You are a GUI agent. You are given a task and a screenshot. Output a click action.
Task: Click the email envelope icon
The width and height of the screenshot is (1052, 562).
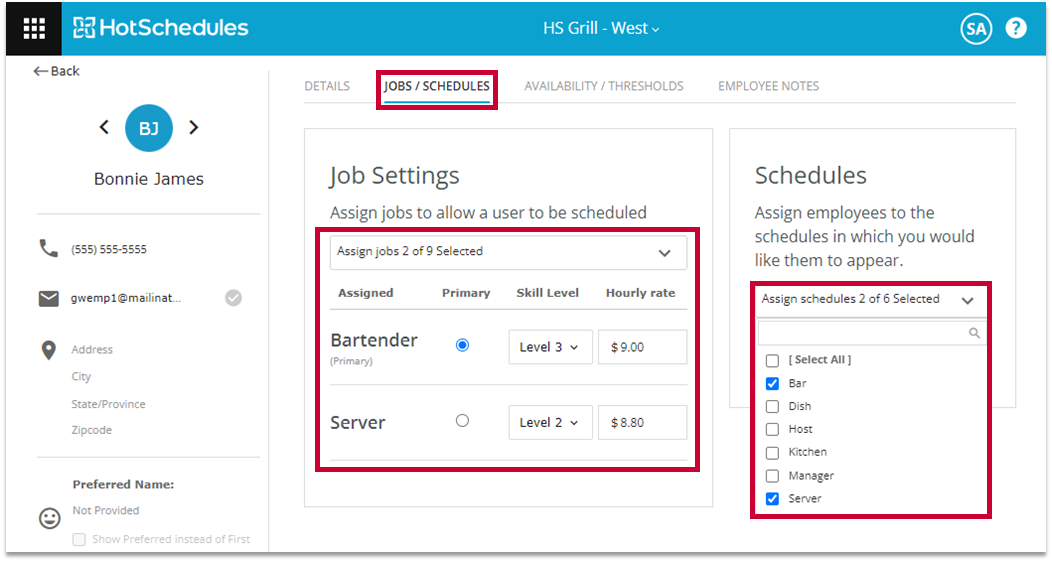[48, 298]
